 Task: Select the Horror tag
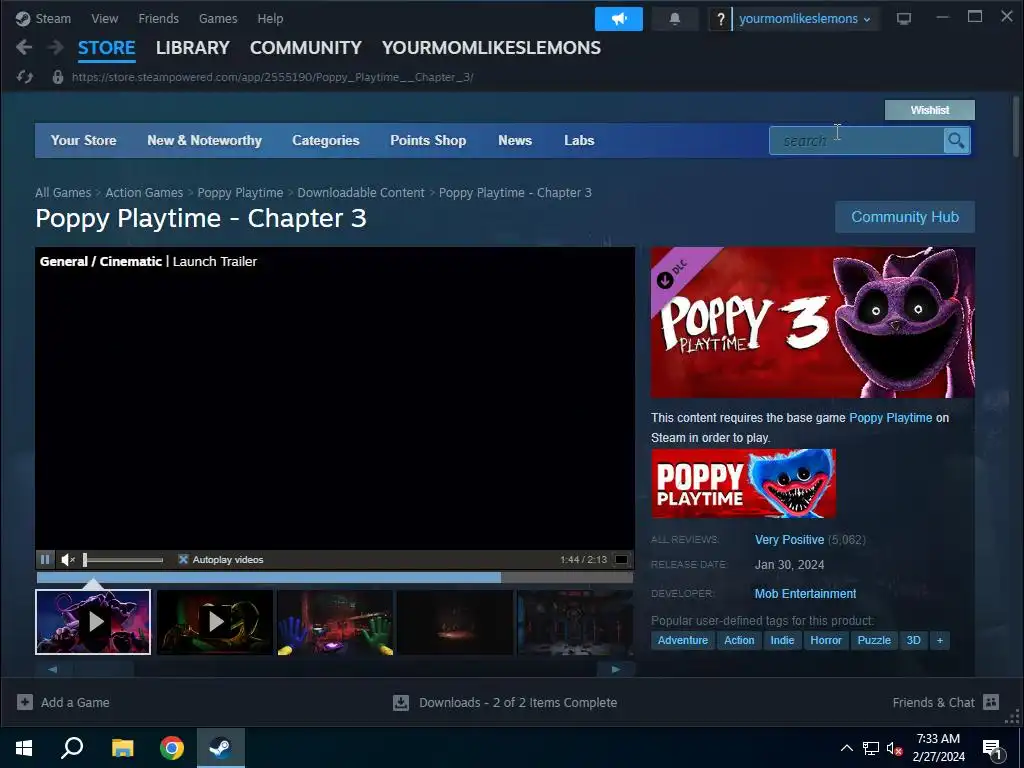pyautogui.click(x=825, y=640)
